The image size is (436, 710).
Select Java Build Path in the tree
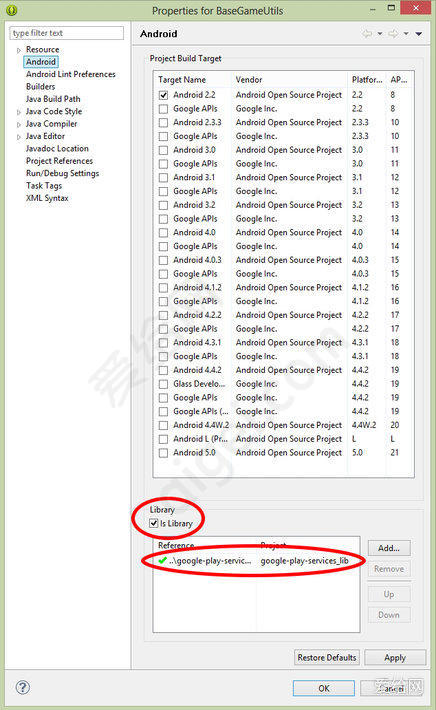(53, 99)
